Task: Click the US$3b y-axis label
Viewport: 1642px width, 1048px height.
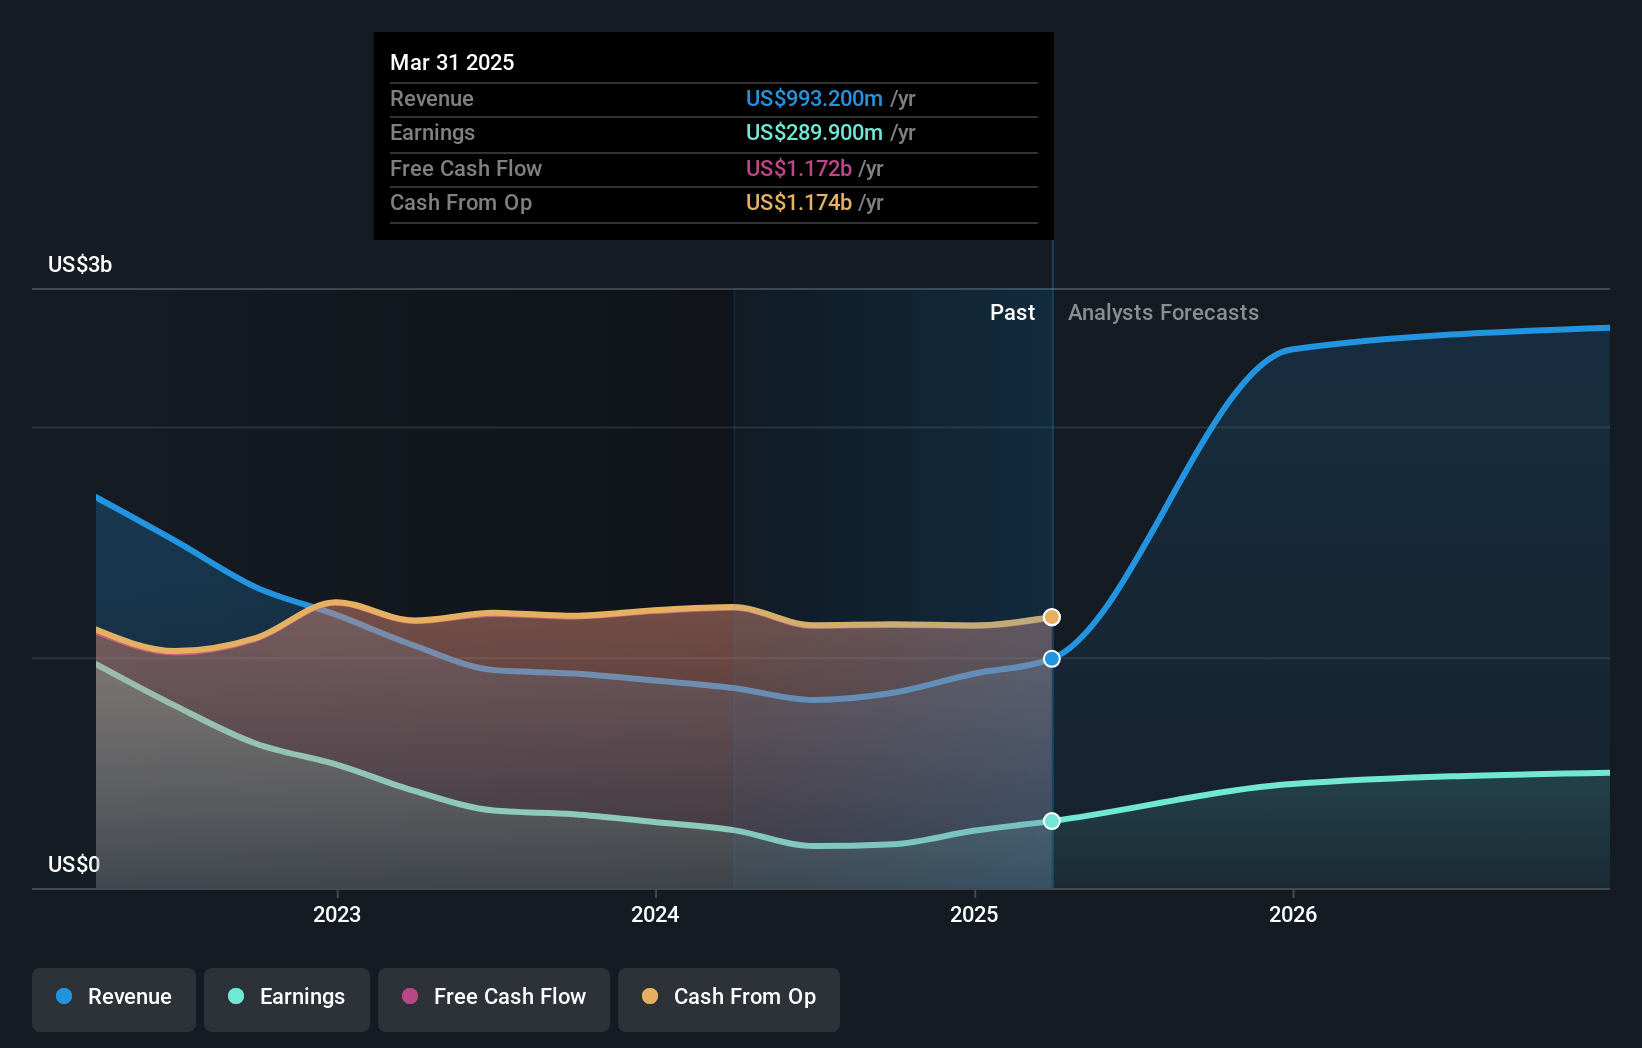Action: coord(80,264)
